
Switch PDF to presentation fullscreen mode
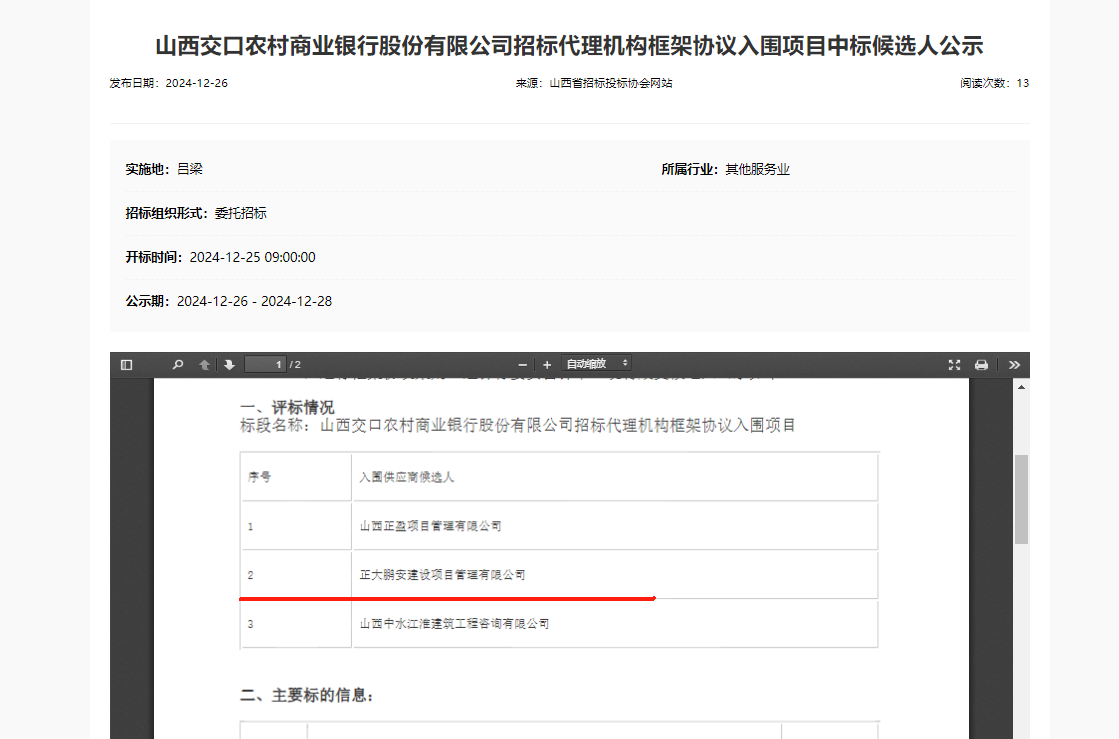[x=954, y=365]
